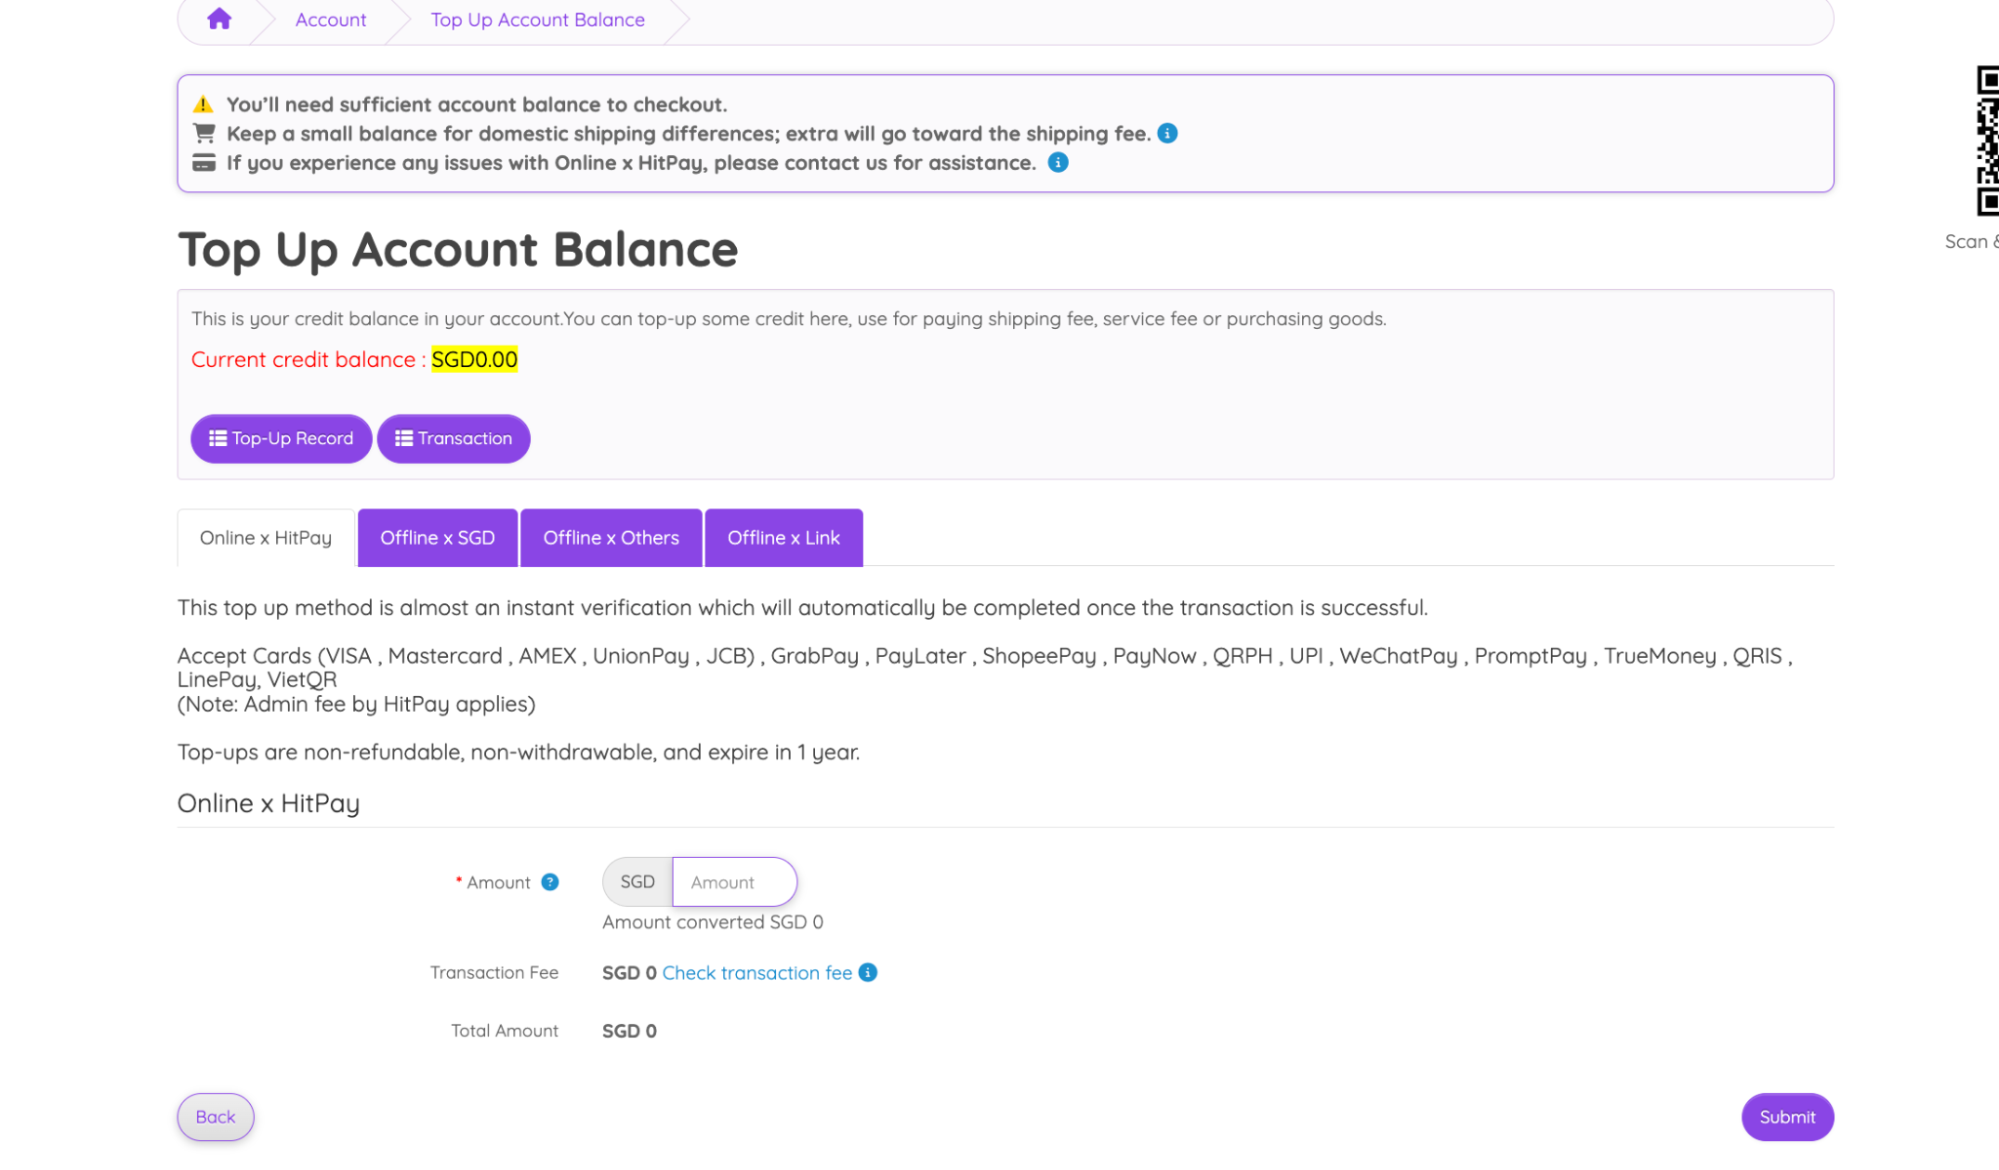1999x1170 pixels.
Task: Click the Amount input field
Action: [x=733, y=882]
